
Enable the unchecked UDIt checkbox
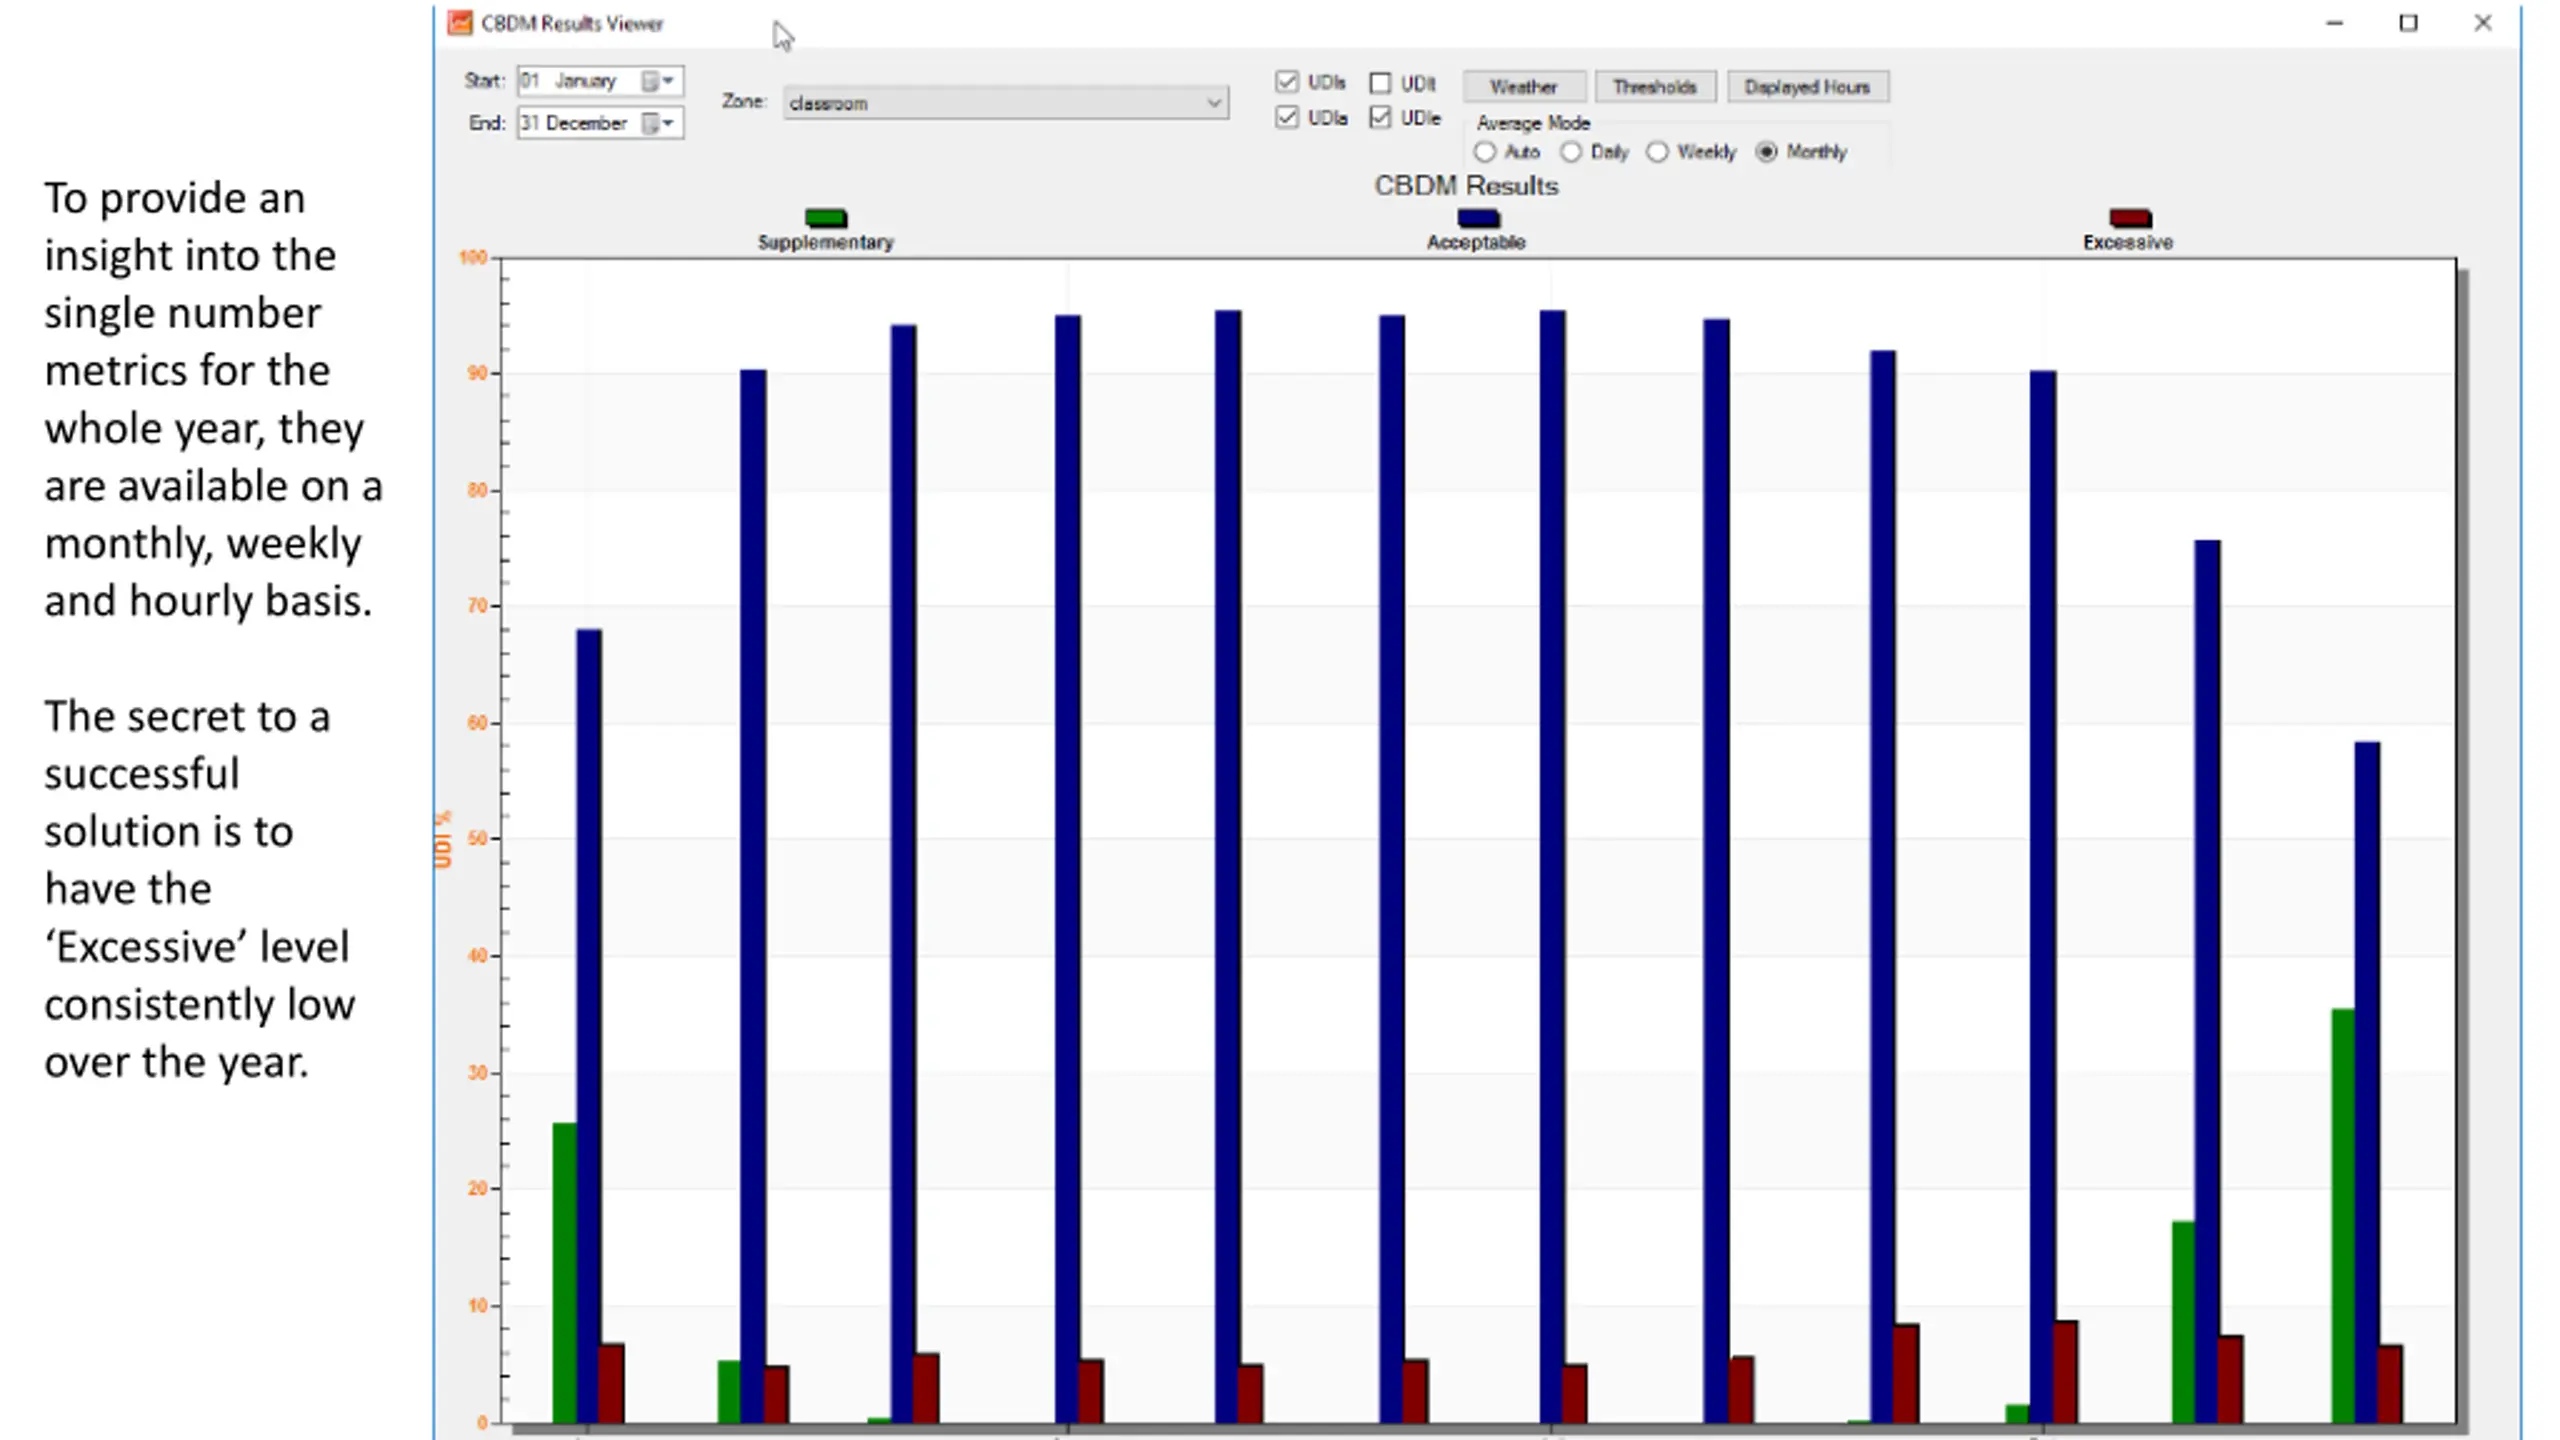1380,83
